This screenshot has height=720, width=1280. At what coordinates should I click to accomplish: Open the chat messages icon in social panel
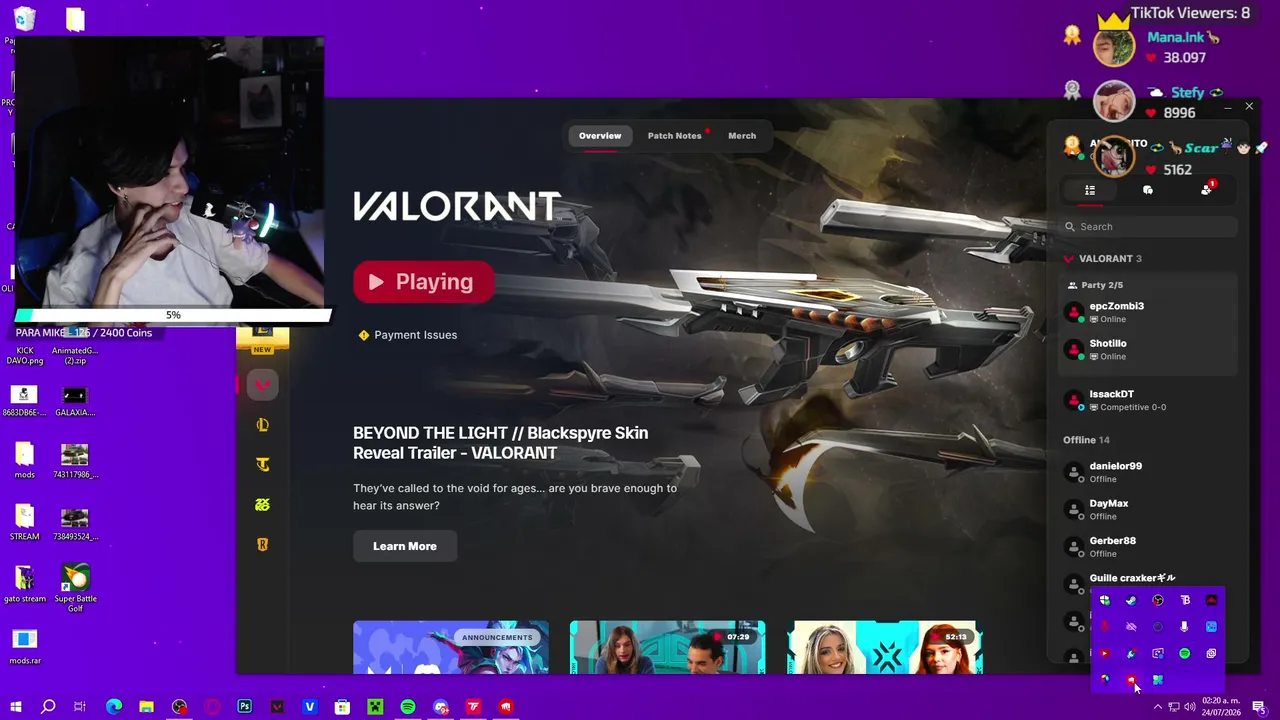pos(1148,190)
